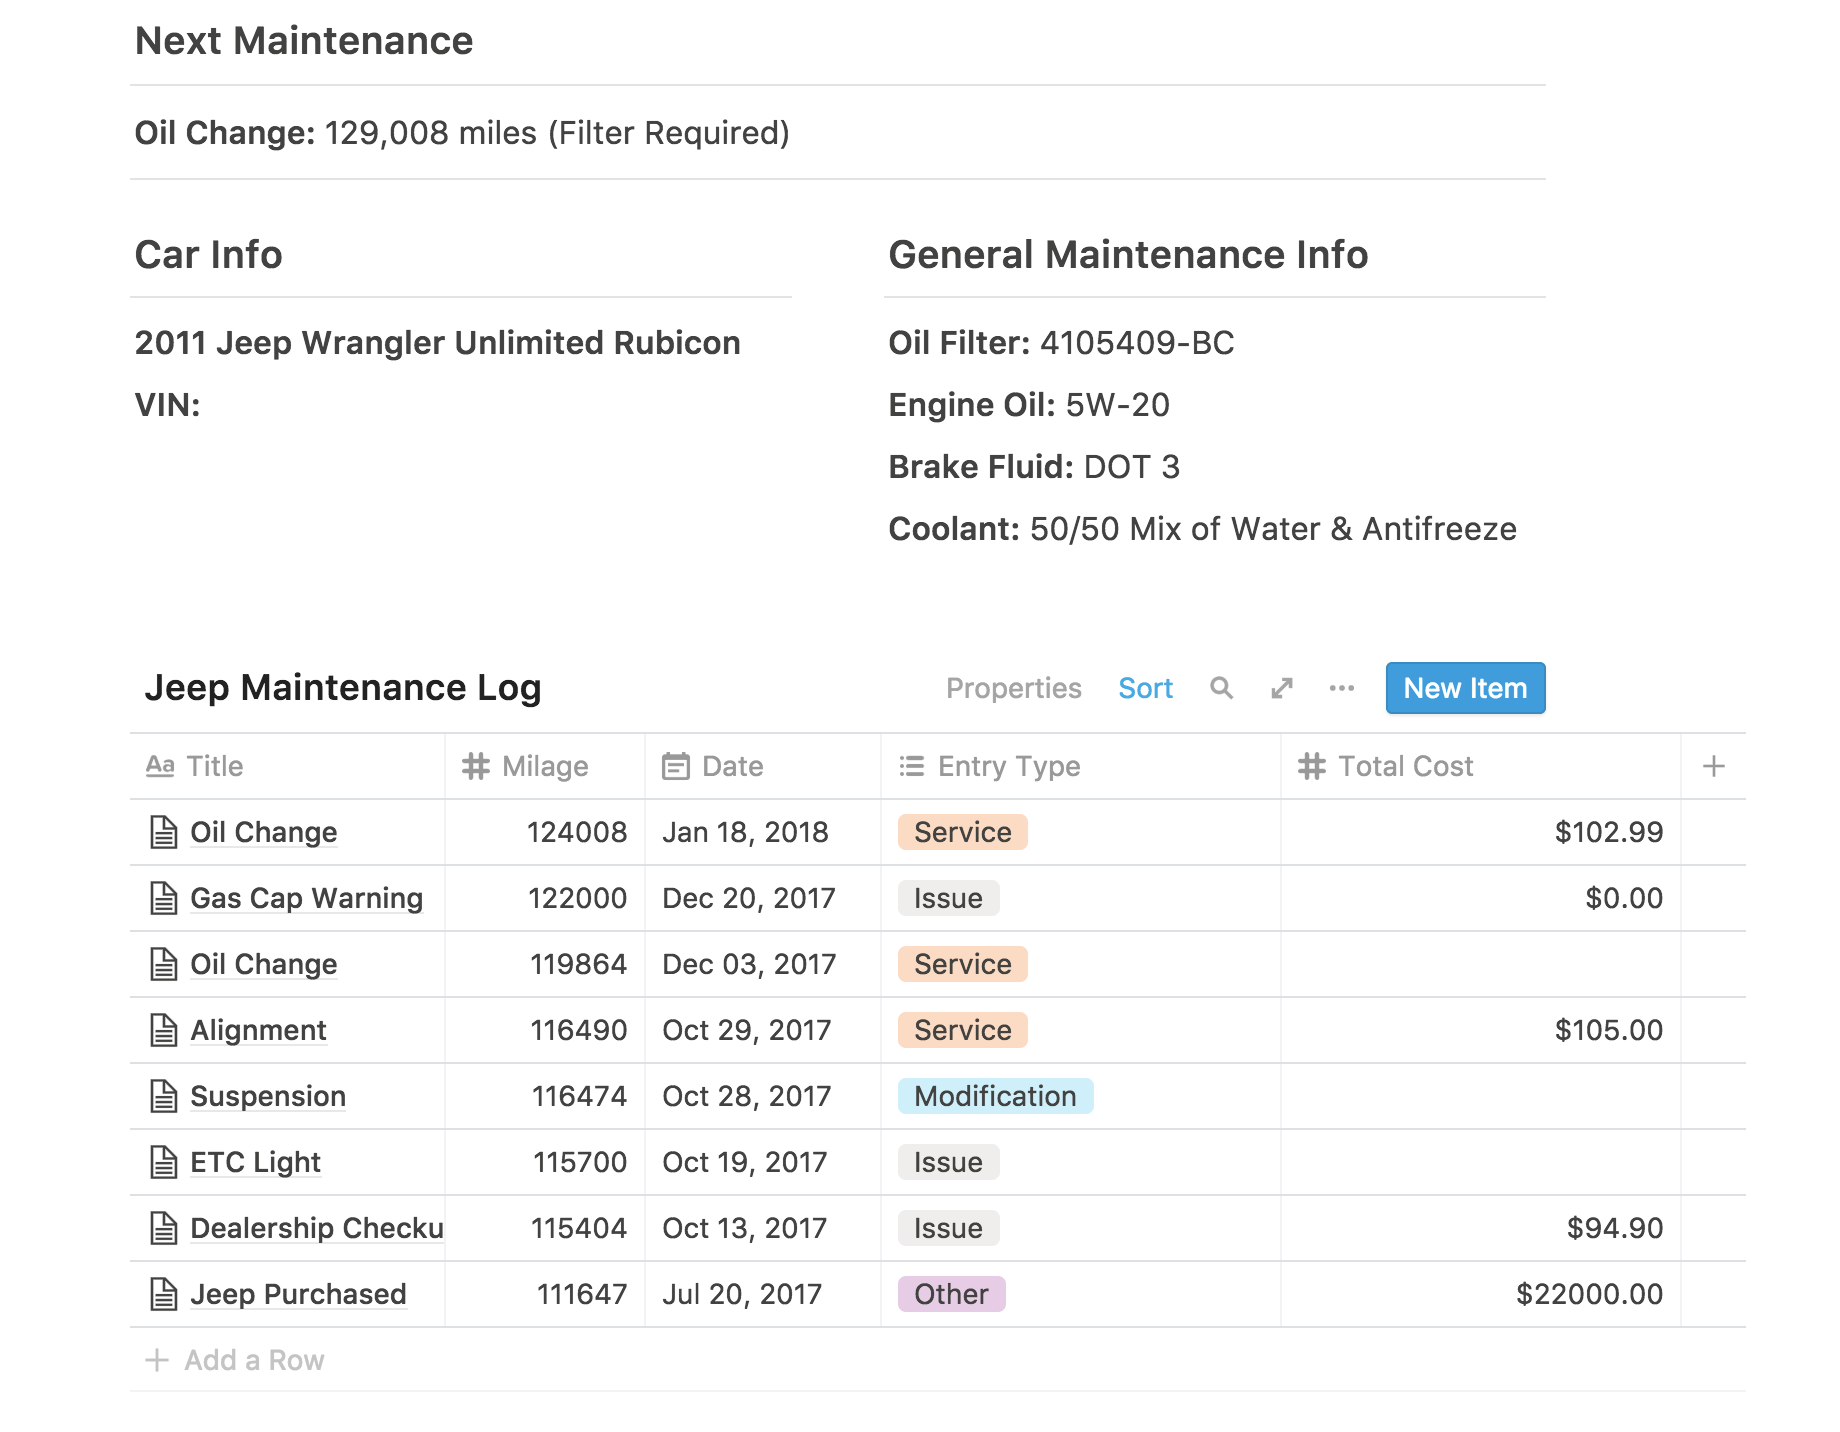Viewport: 1840px width, 1432px height.
Task: Click the Jeep Maintenance Log database title
Action: (x=343, y=688)
